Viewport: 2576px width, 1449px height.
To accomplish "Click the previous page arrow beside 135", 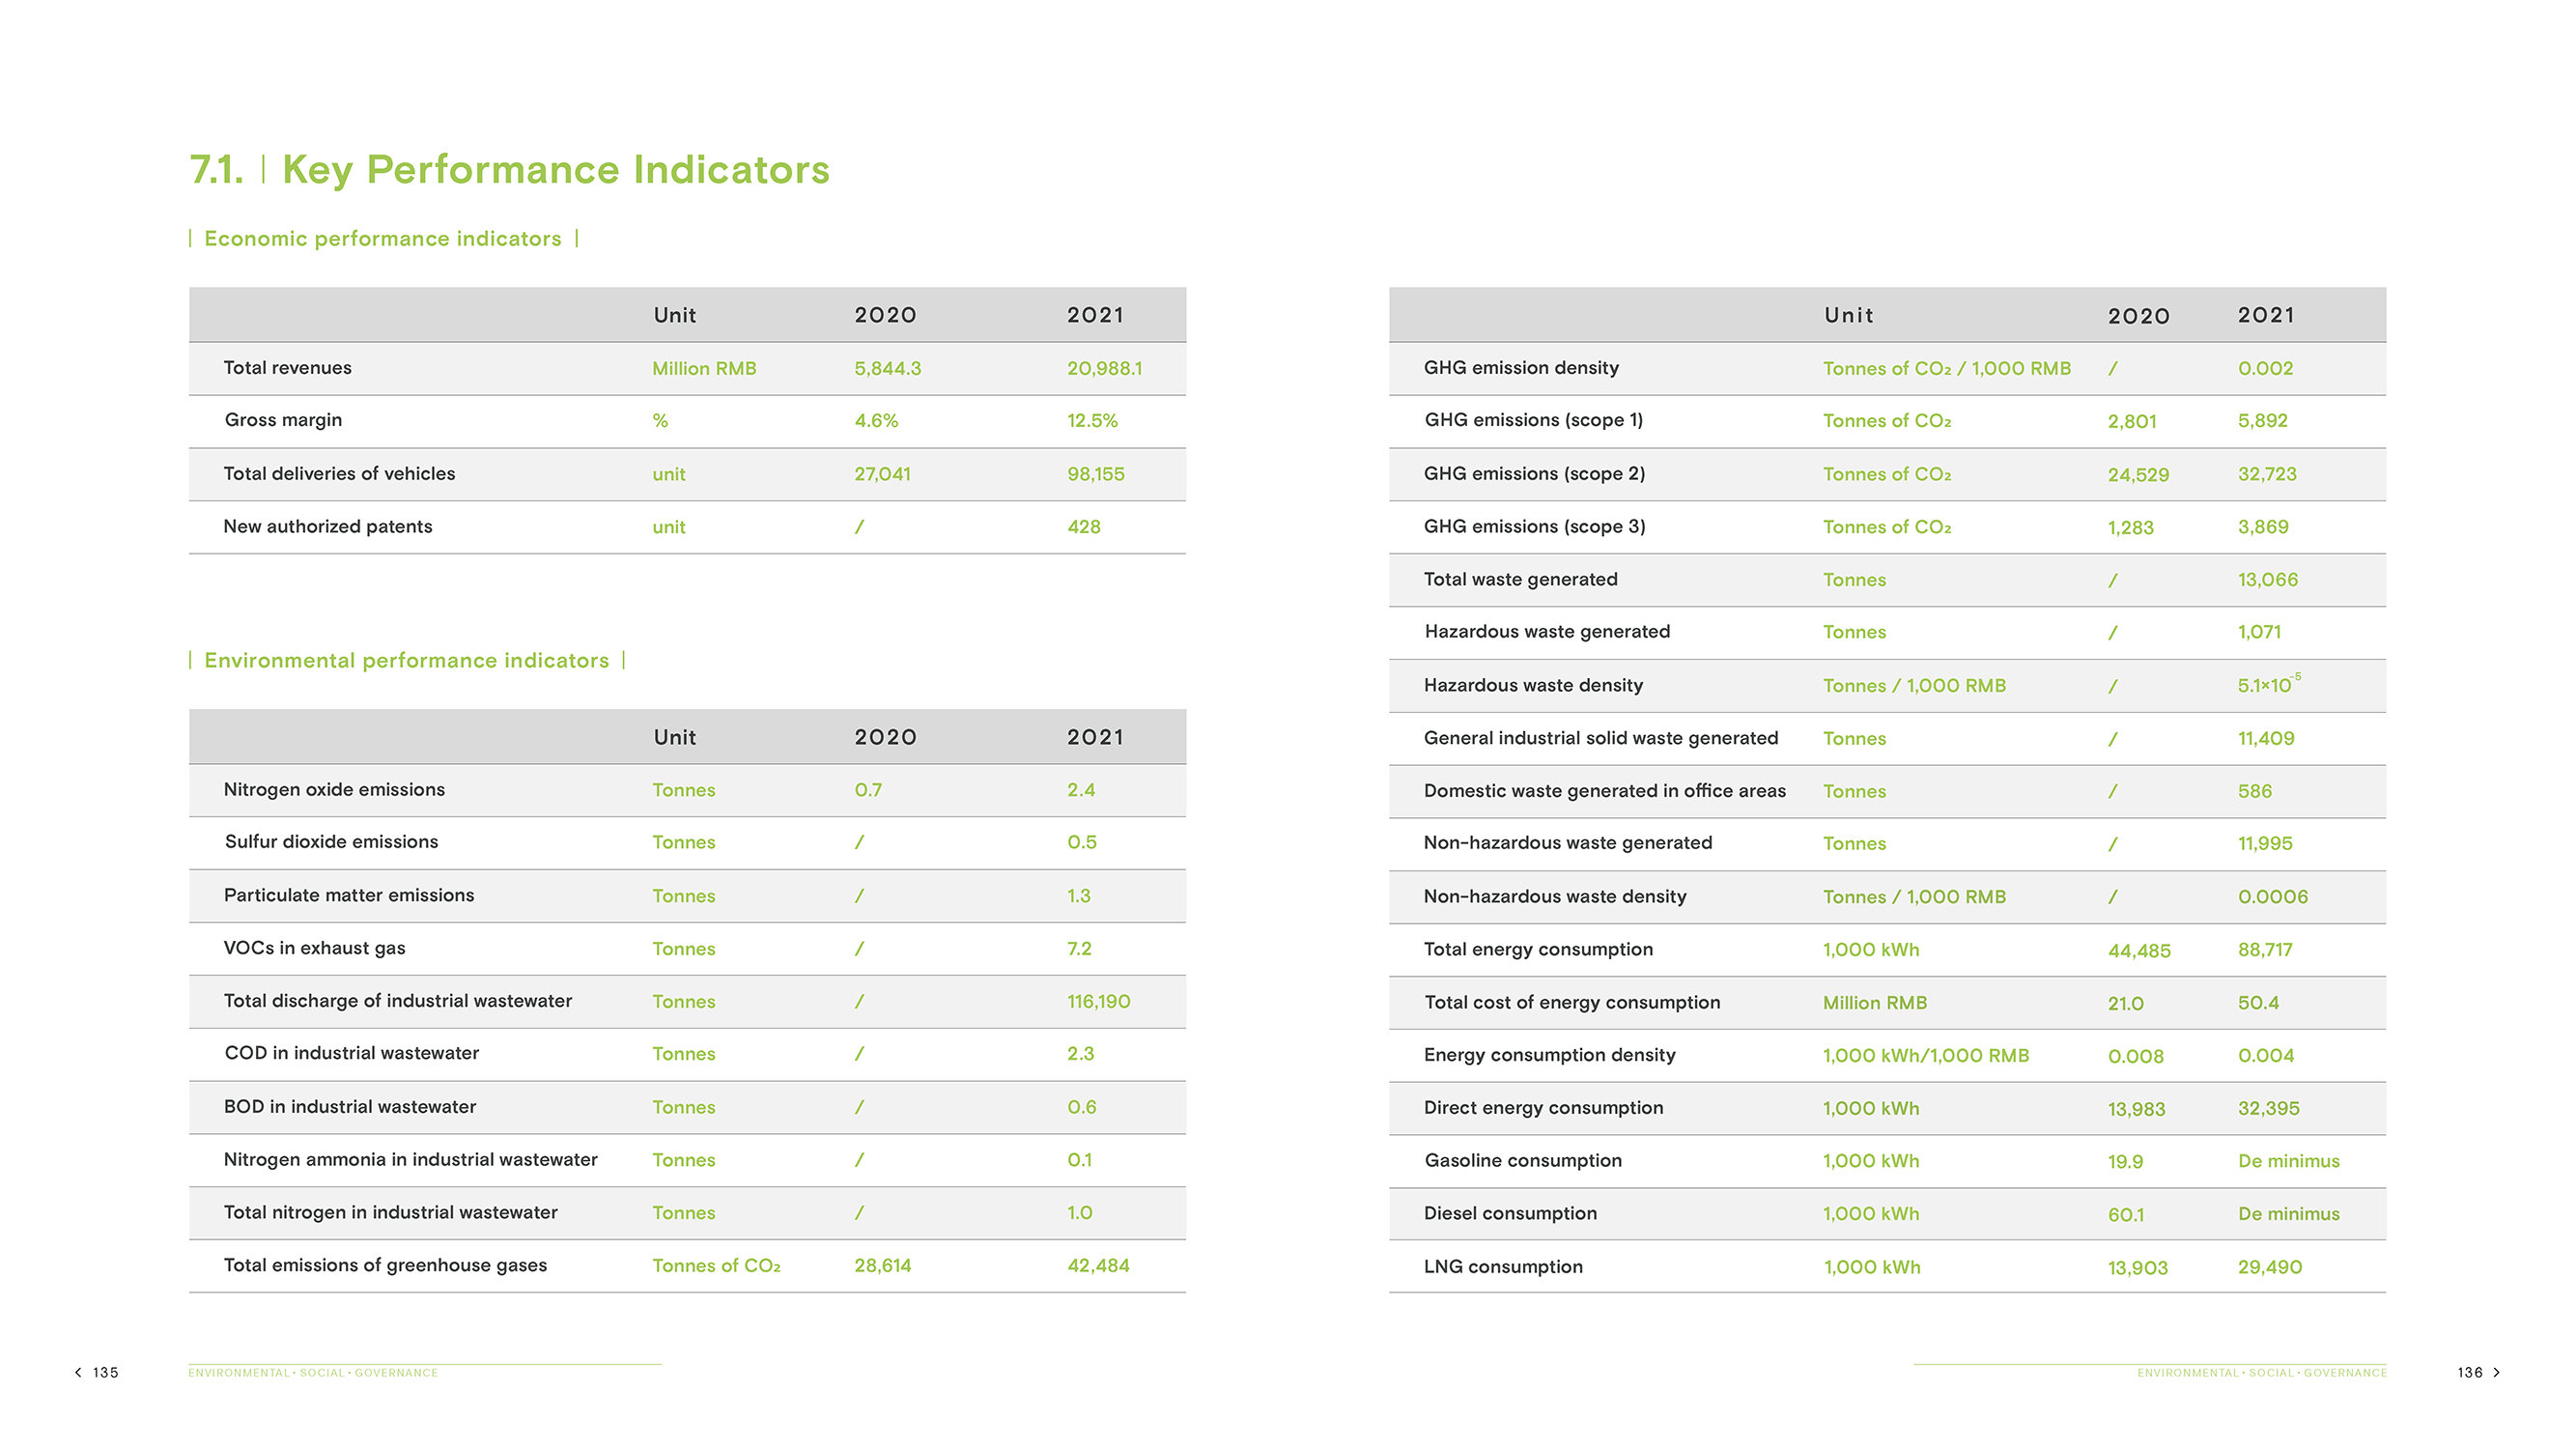I will pyautogui.click(x=78, y=1372).
